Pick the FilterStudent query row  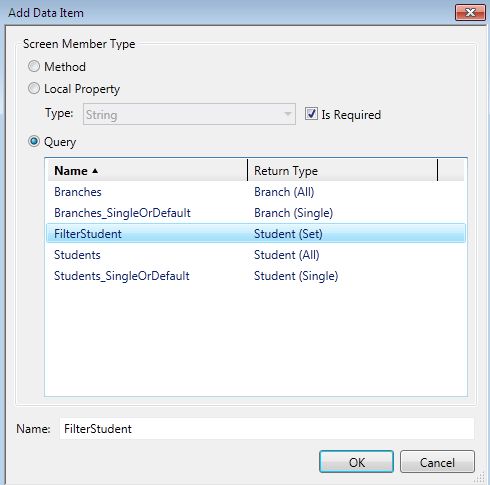256,234
